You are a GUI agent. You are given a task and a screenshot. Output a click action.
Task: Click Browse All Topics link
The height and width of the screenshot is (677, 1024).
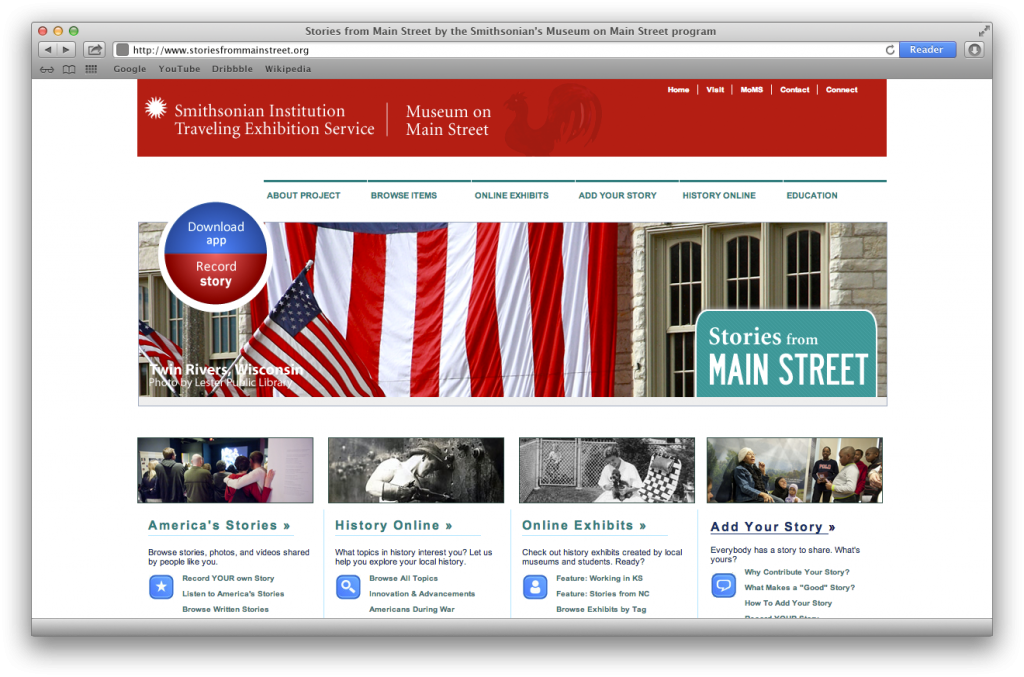(404, 578)
